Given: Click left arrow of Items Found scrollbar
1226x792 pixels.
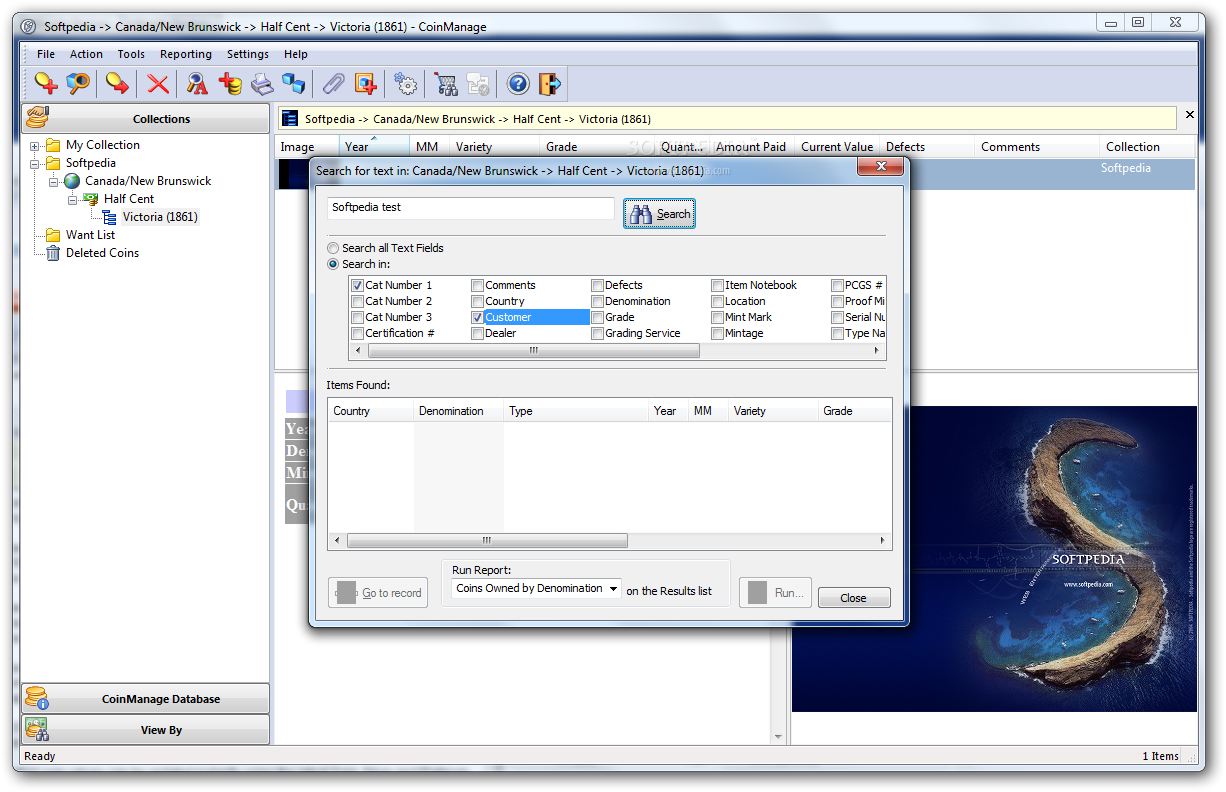Looking at the screenshot, I should (337, 540).
